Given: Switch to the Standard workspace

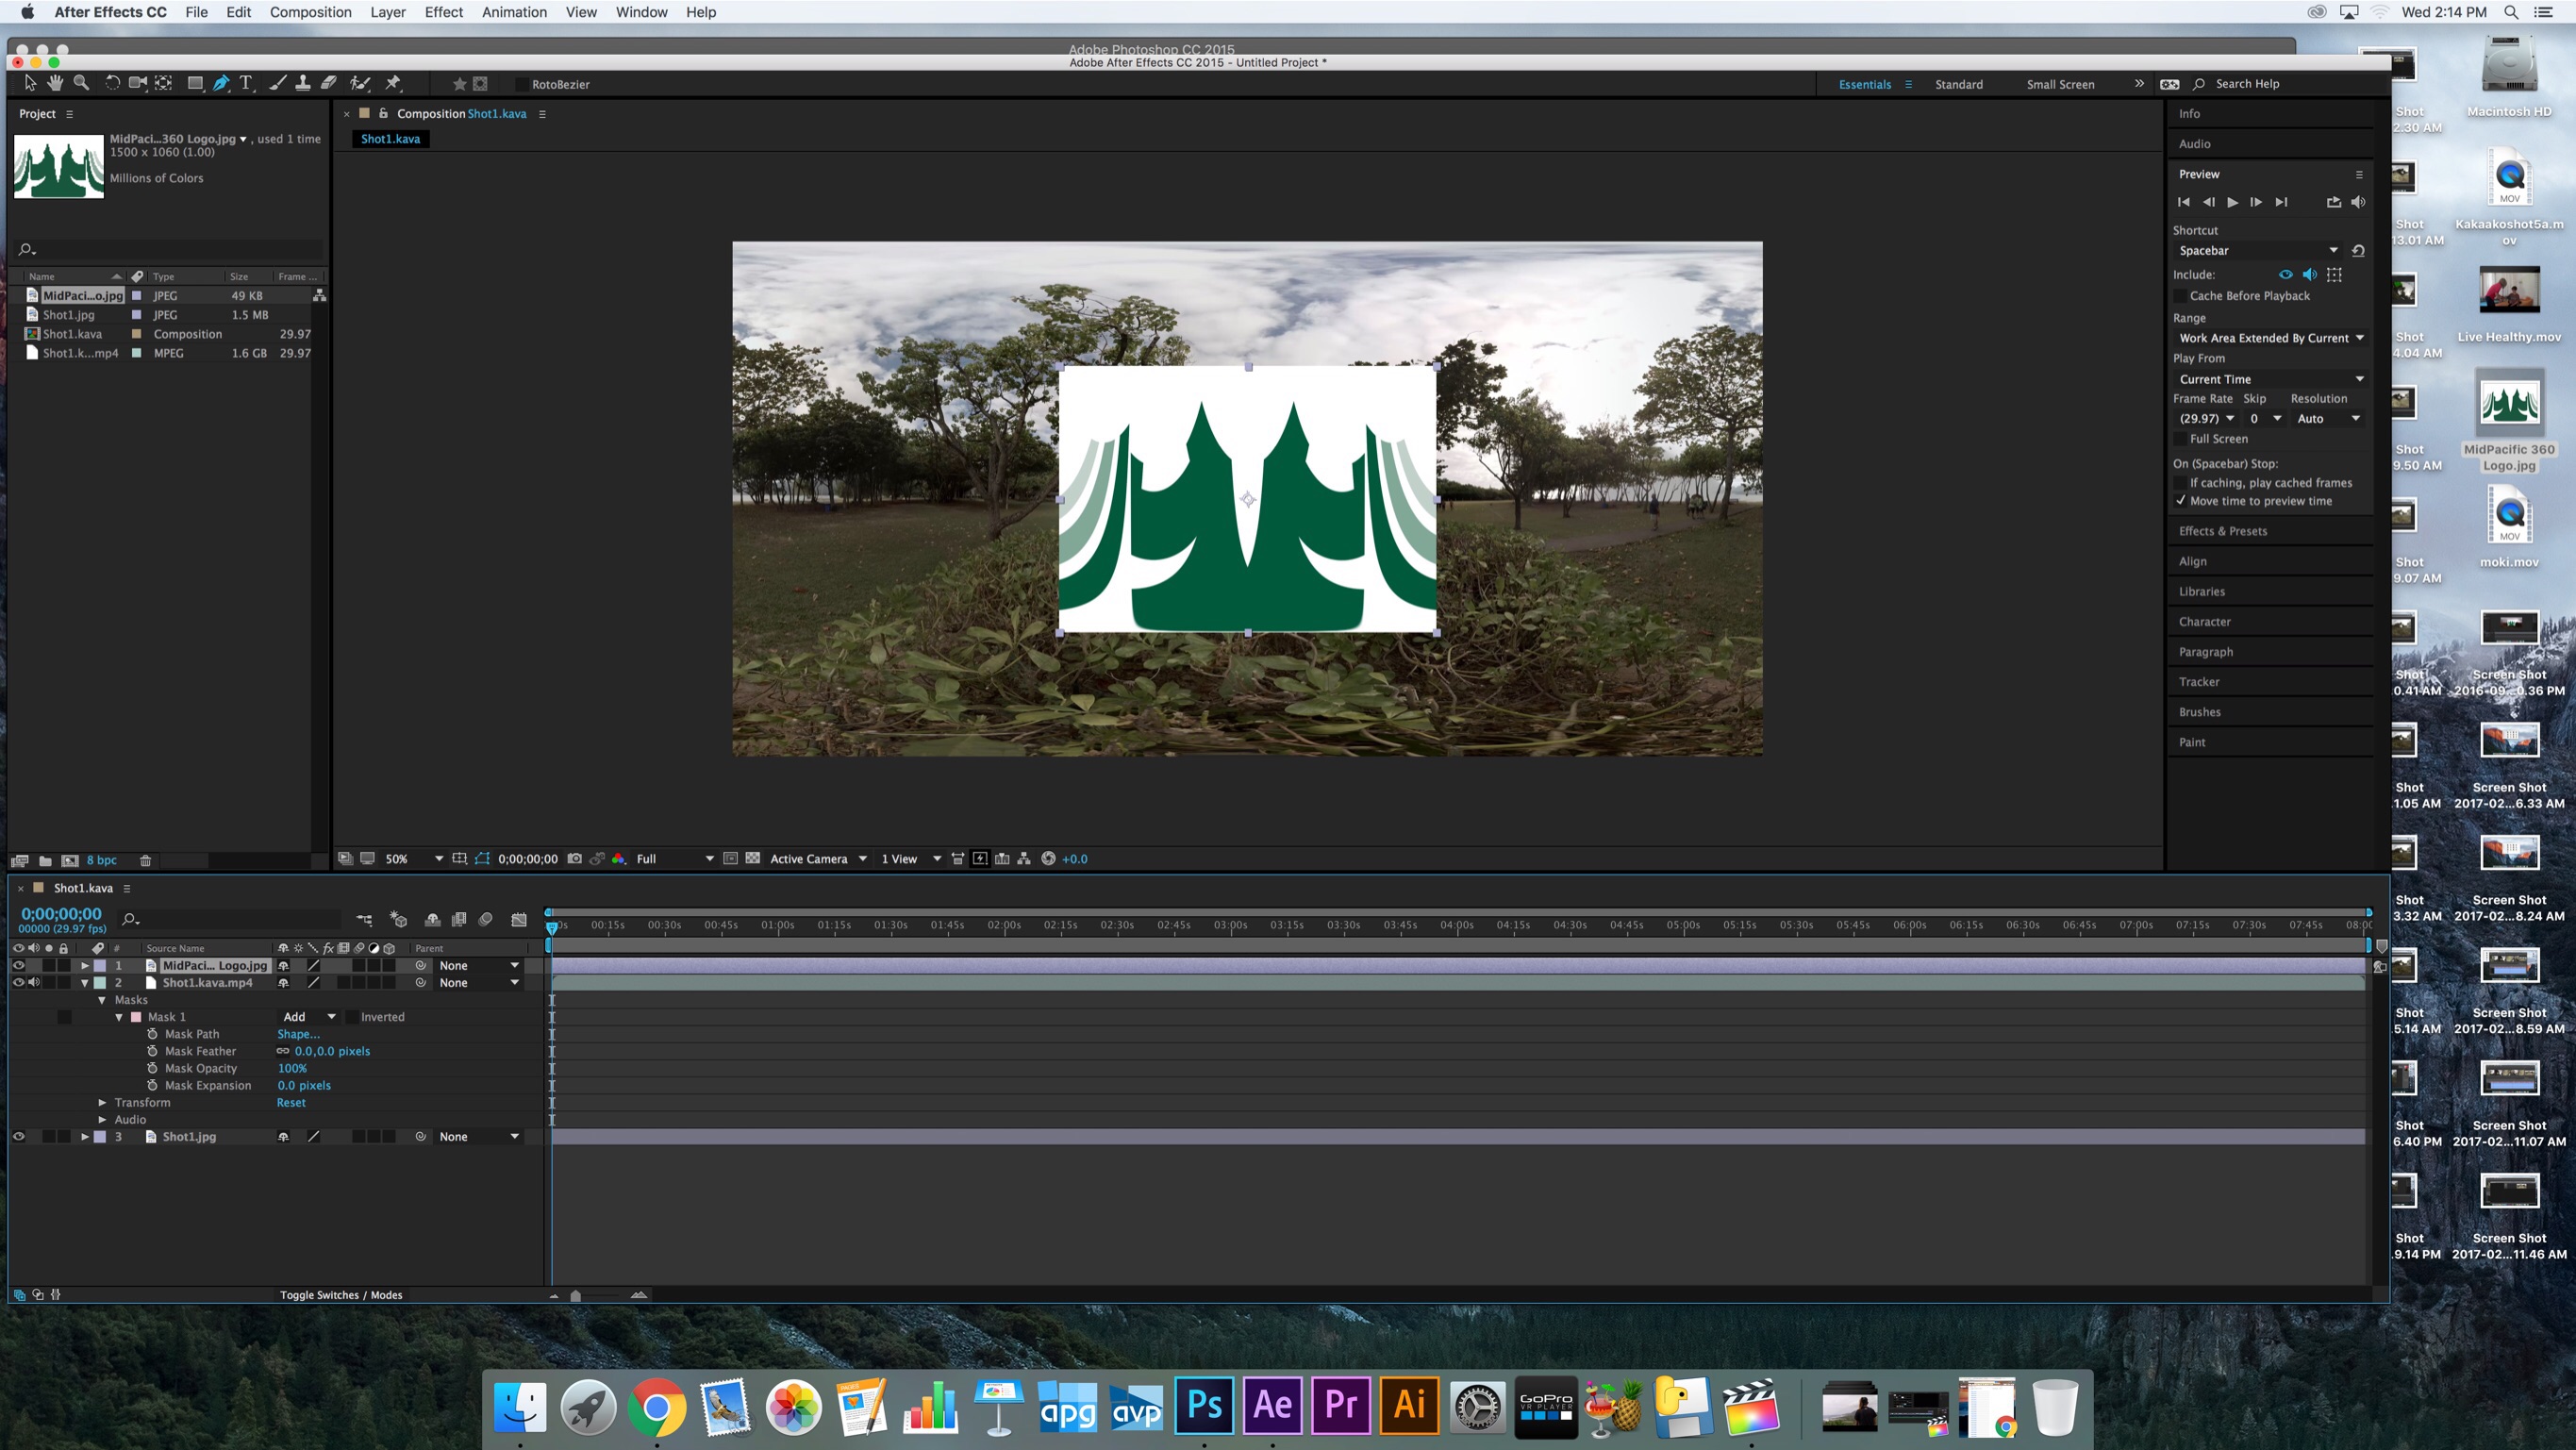Looking at the screenshot, I should tap(1958, 84).
